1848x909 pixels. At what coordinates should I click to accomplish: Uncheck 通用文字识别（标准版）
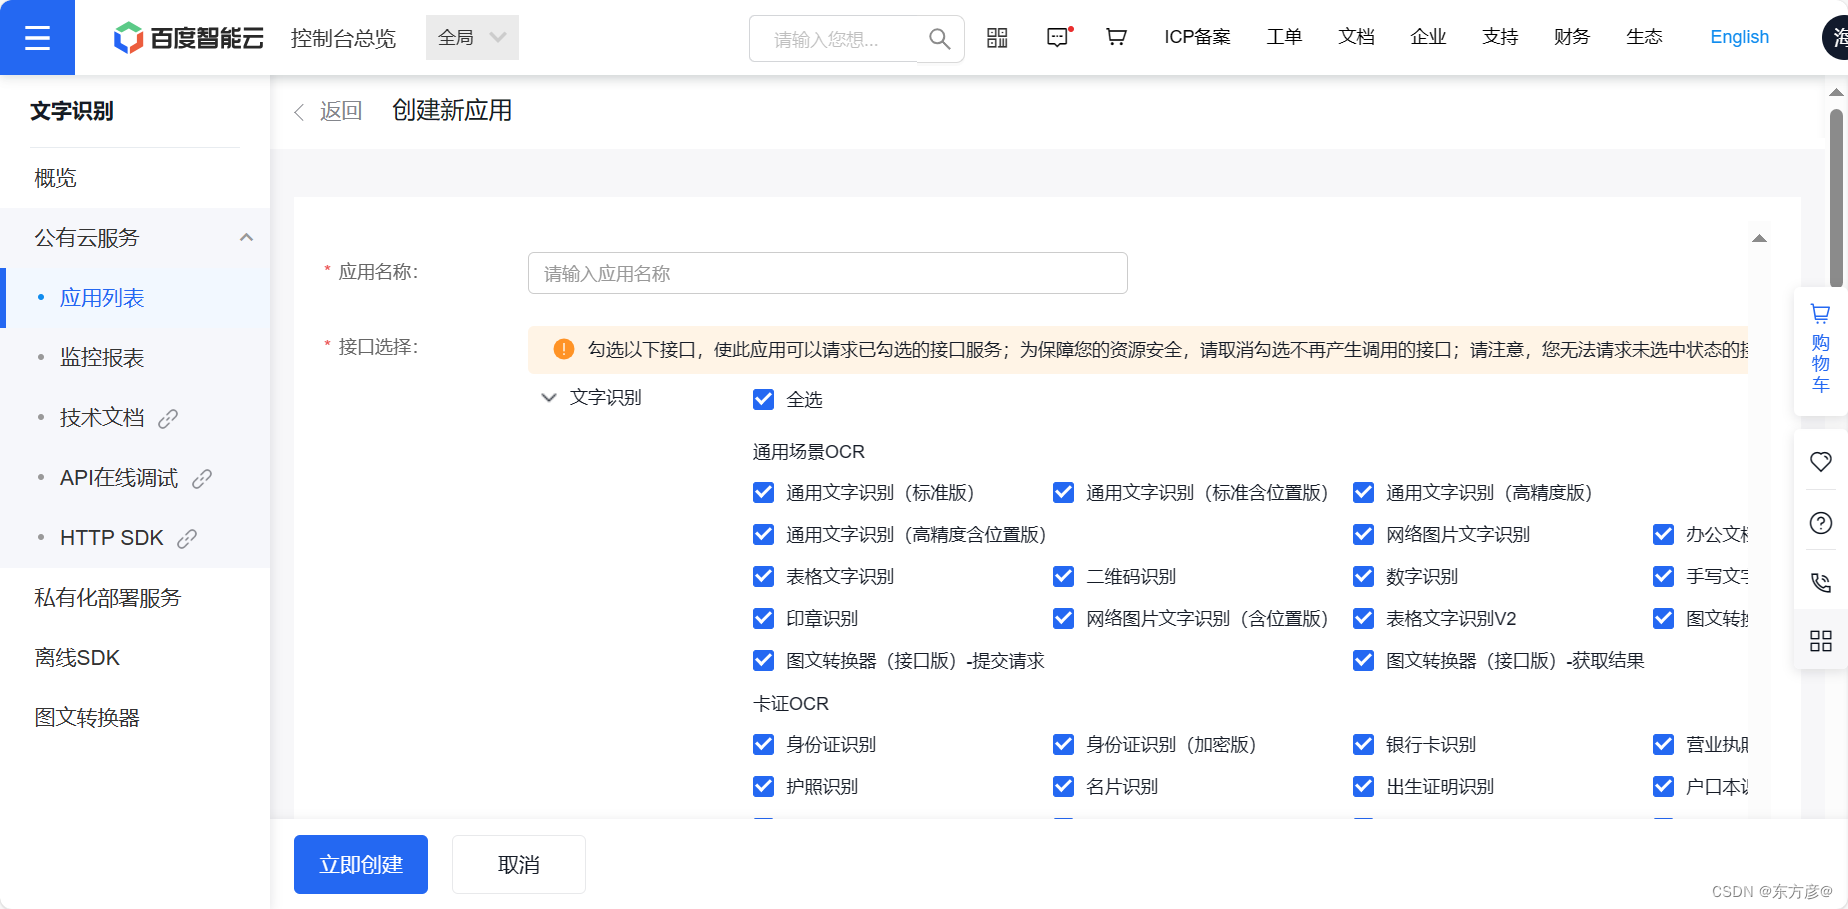tap(763, 492)
